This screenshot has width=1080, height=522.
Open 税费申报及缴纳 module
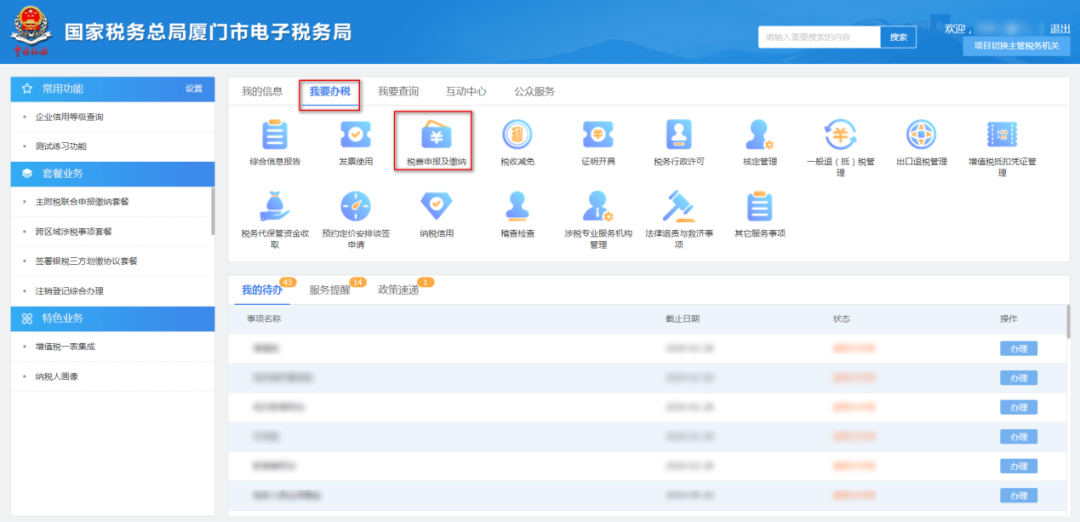coord(436,135)
